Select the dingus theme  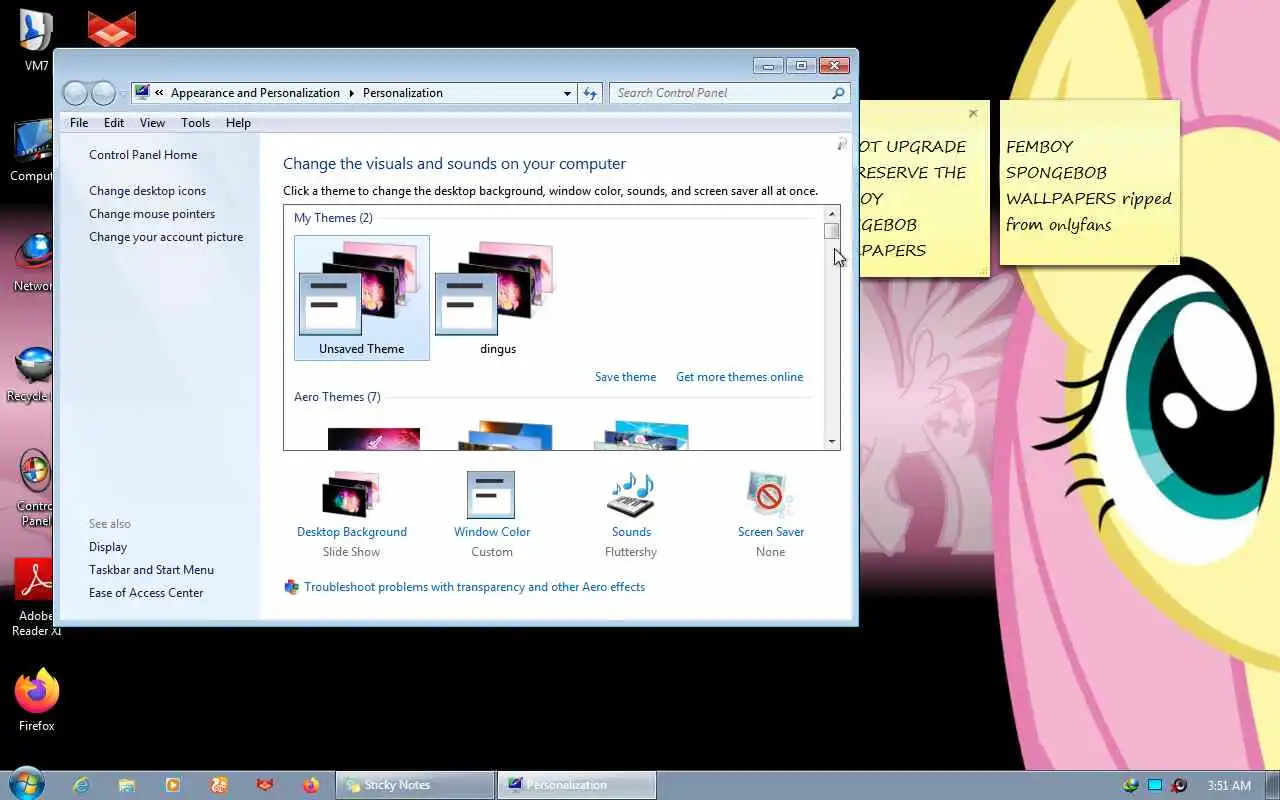(x=497, y=298)
